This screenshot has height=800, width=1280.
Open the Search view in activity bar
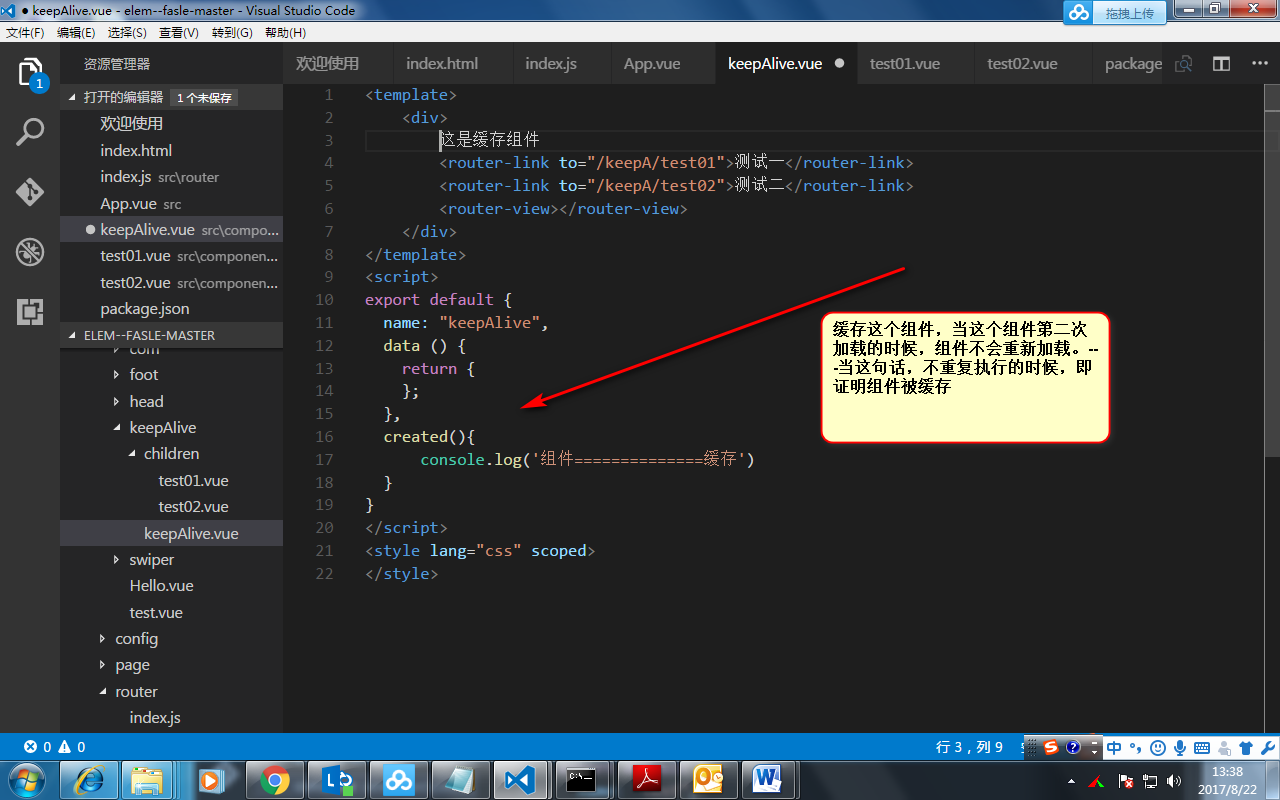(x=30, y=131)
